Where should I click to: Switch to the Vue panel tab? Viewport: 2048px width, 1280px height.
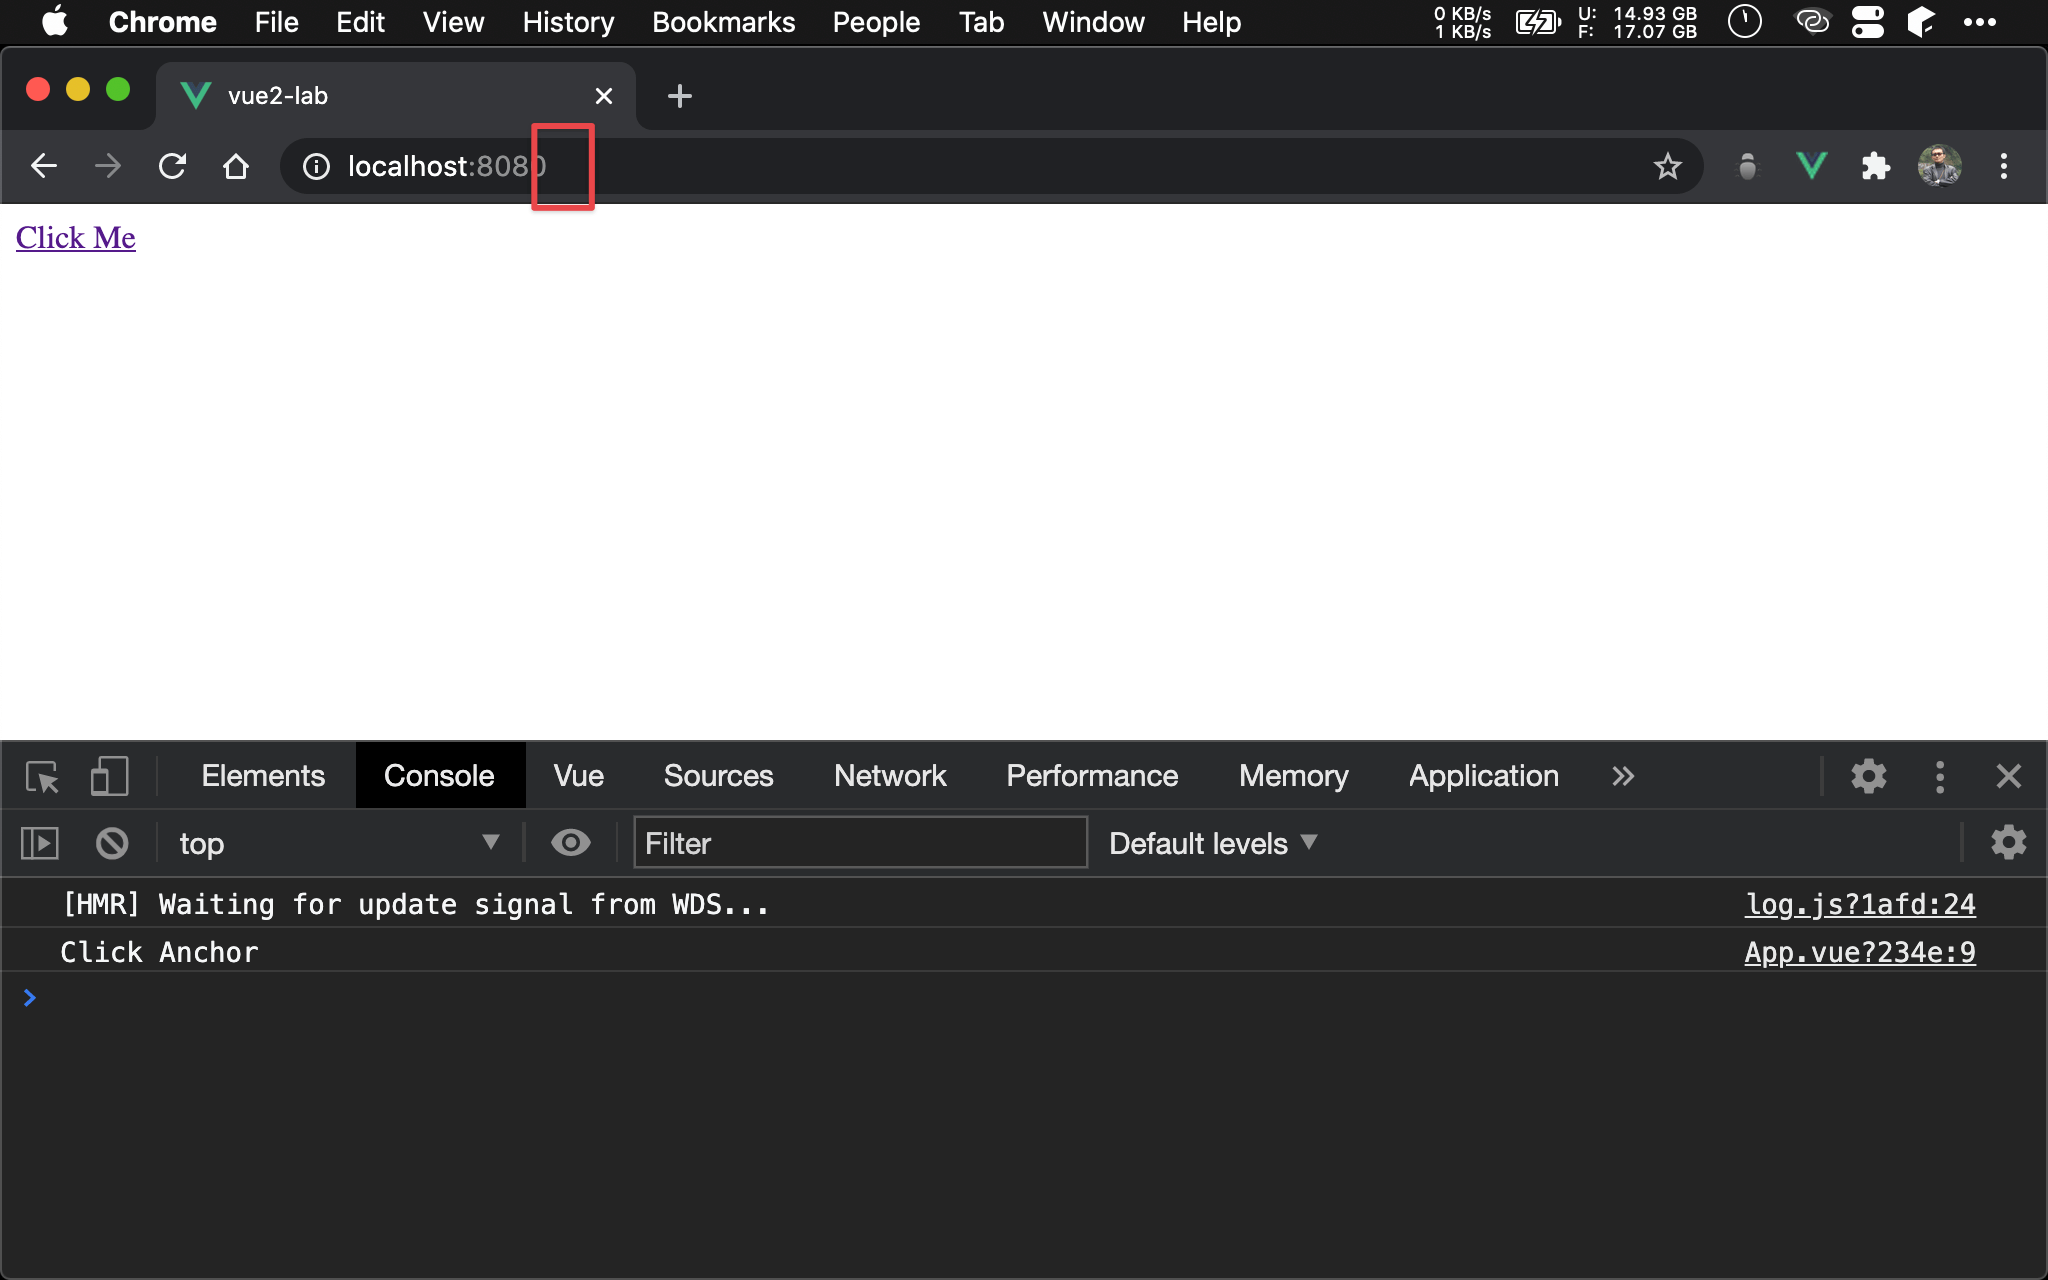[579, 774]
